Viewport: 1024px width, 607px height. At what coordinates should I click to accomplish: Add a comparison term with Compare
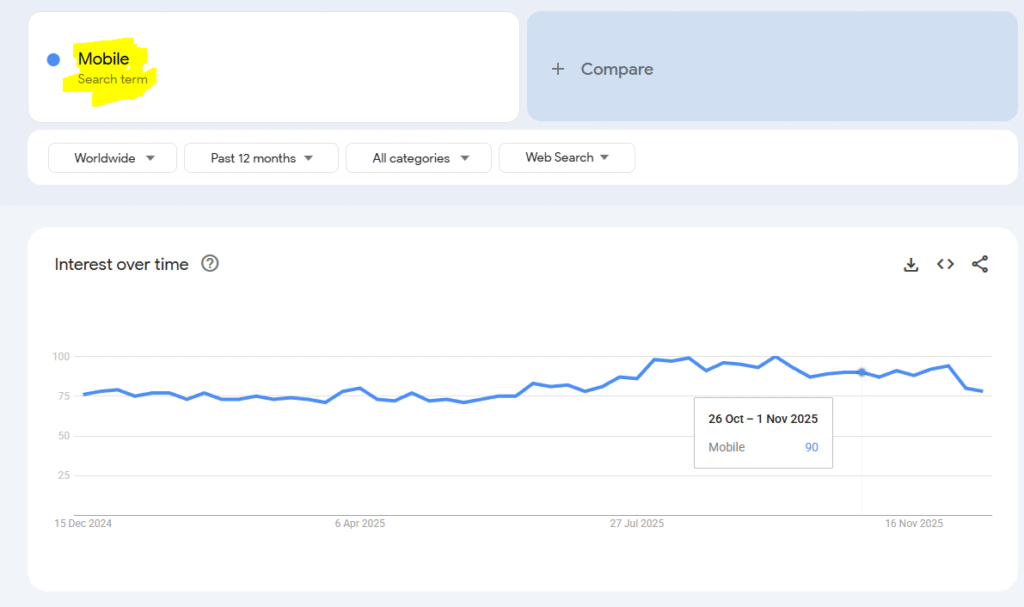(616, 69)
